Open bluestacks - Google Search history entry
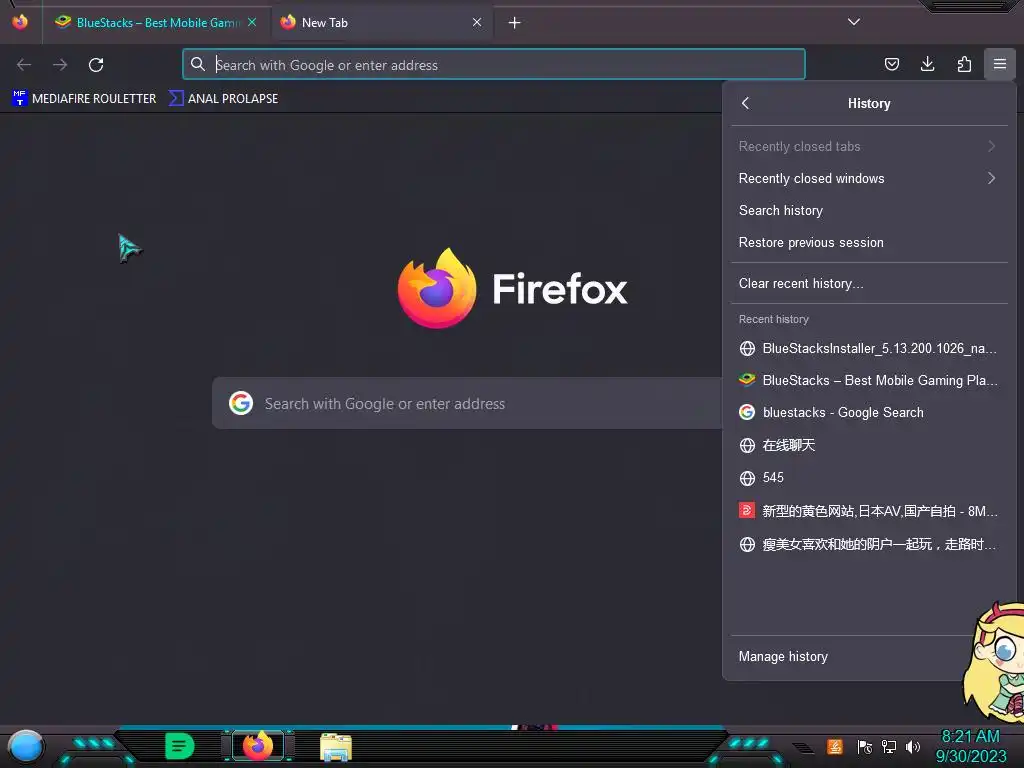Viewport: 1024px width, 768px height. click(x=869, y=413)
